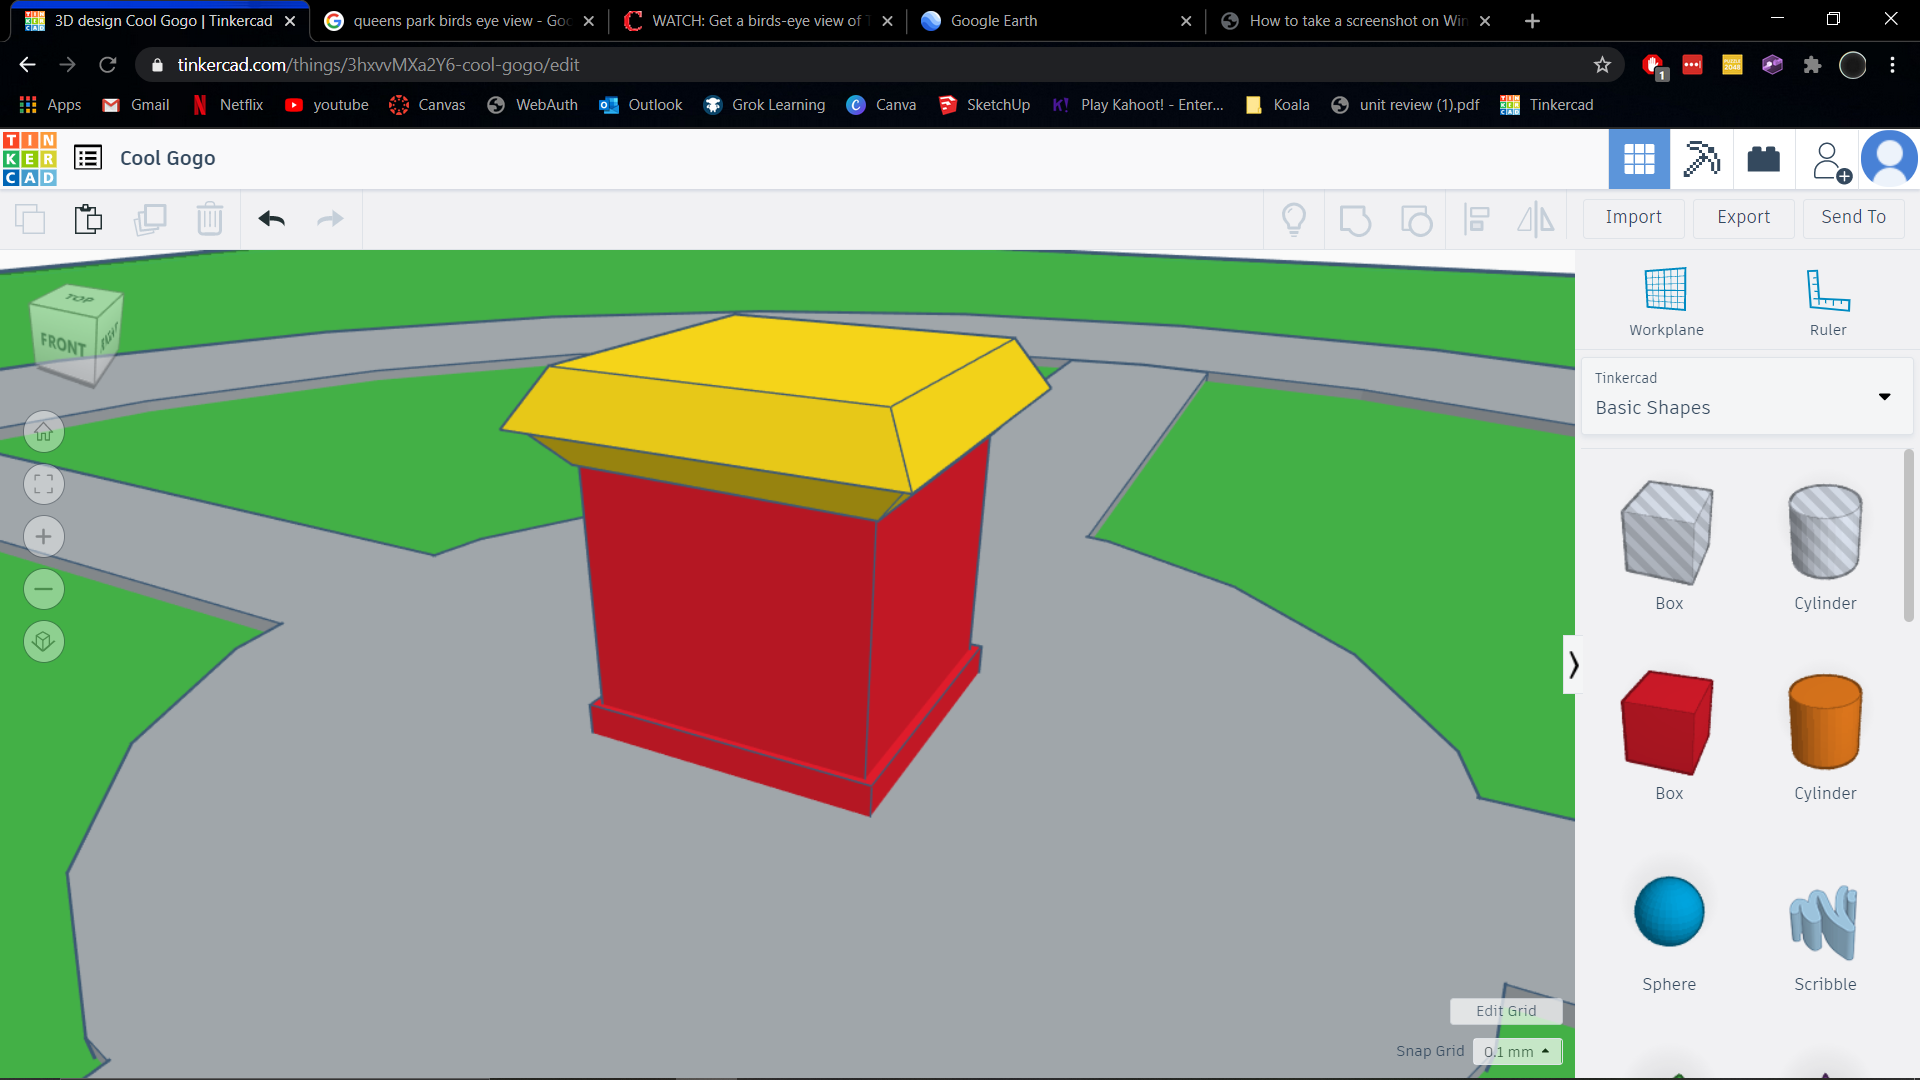
Task: Click the Send To button
Action: click(x=1853, y=217)
